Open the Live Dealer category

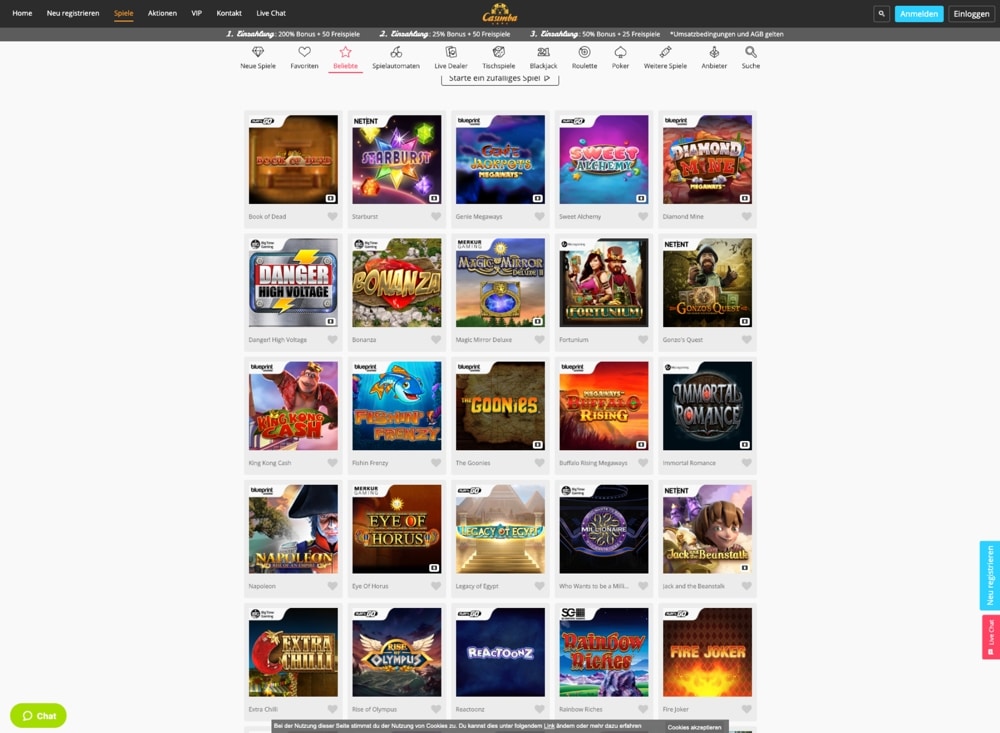pos(451,57)
